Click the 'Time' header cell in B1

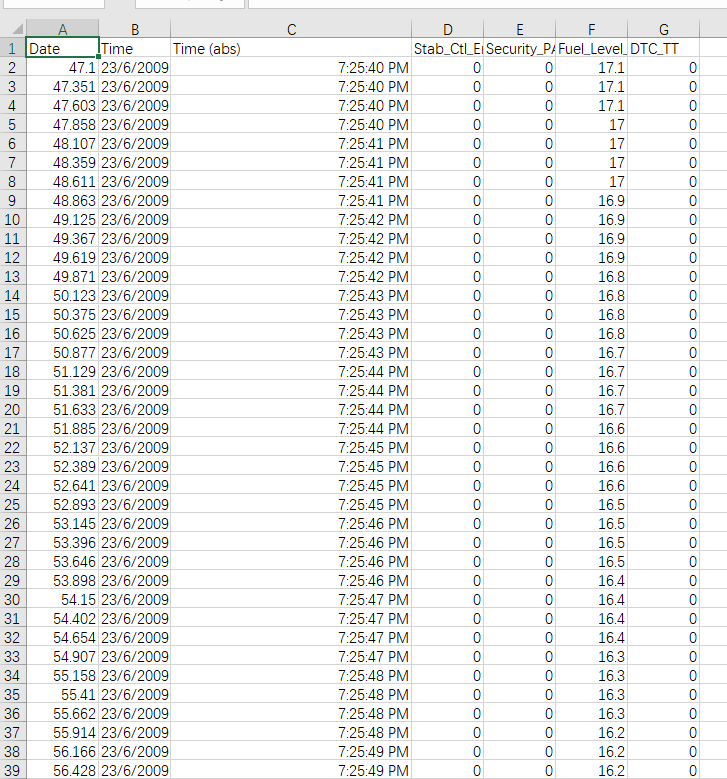[x=135, y=48]
